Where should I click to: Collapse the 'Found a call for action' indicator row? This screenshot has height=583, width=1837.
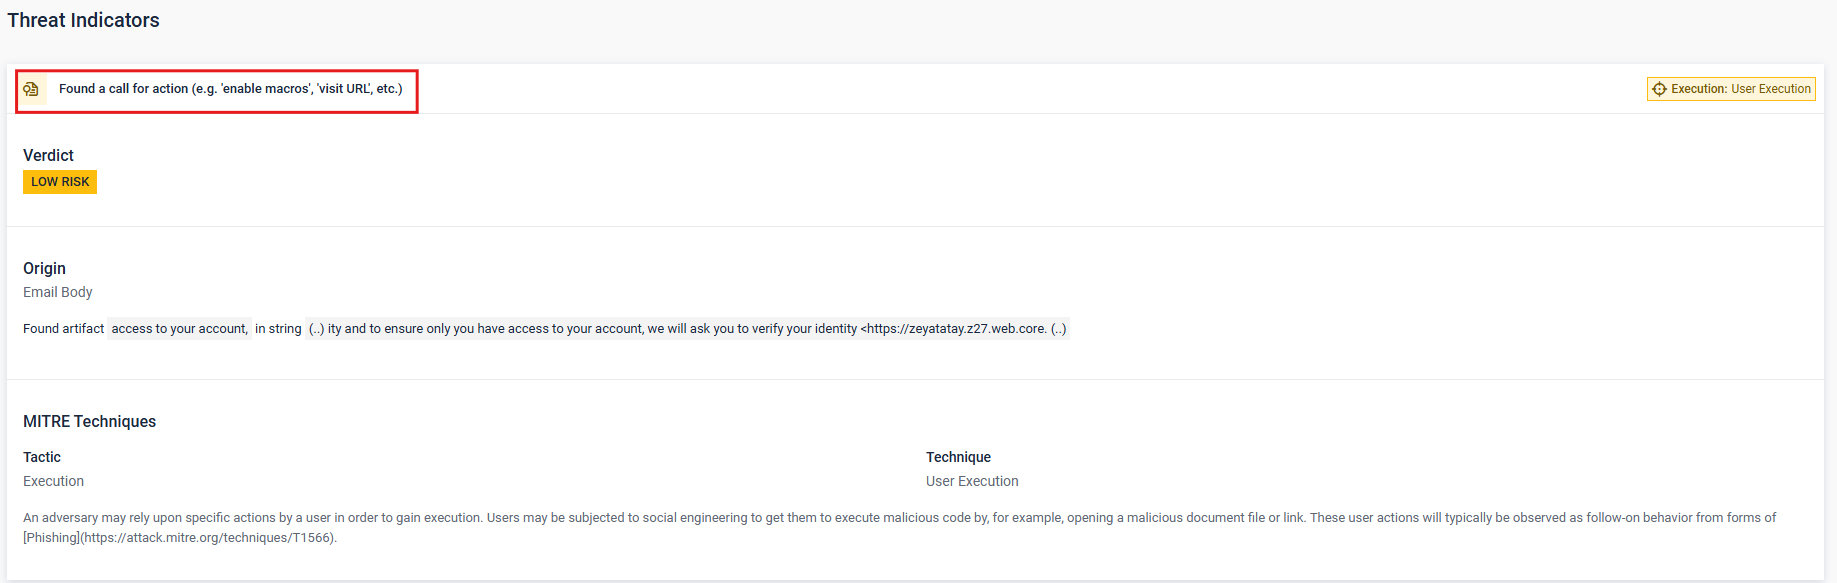230,89
